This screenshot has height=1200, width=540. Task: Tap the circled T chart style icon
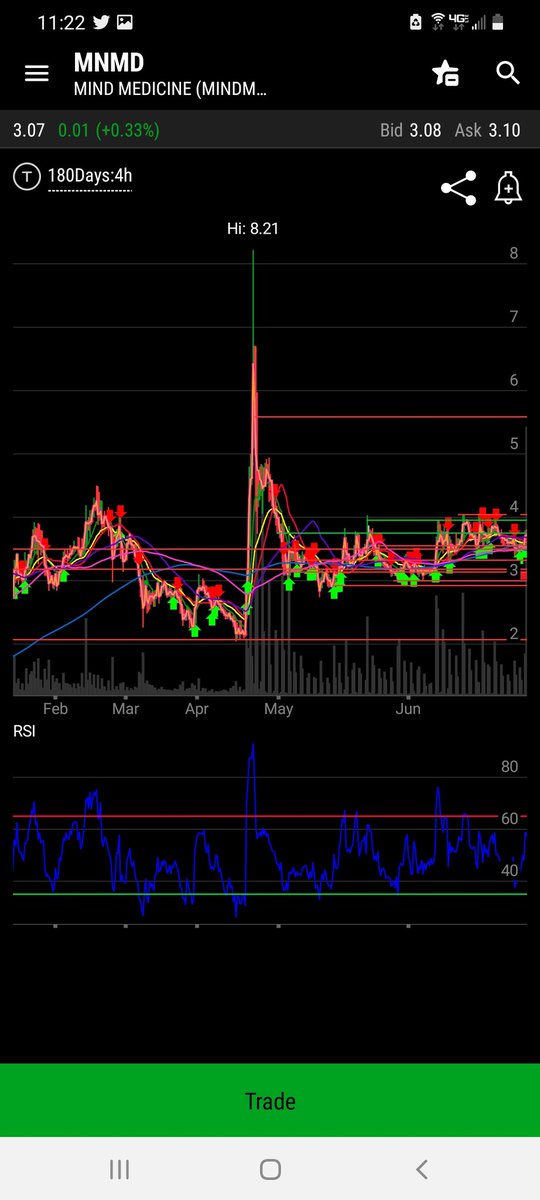coord(27,177)
